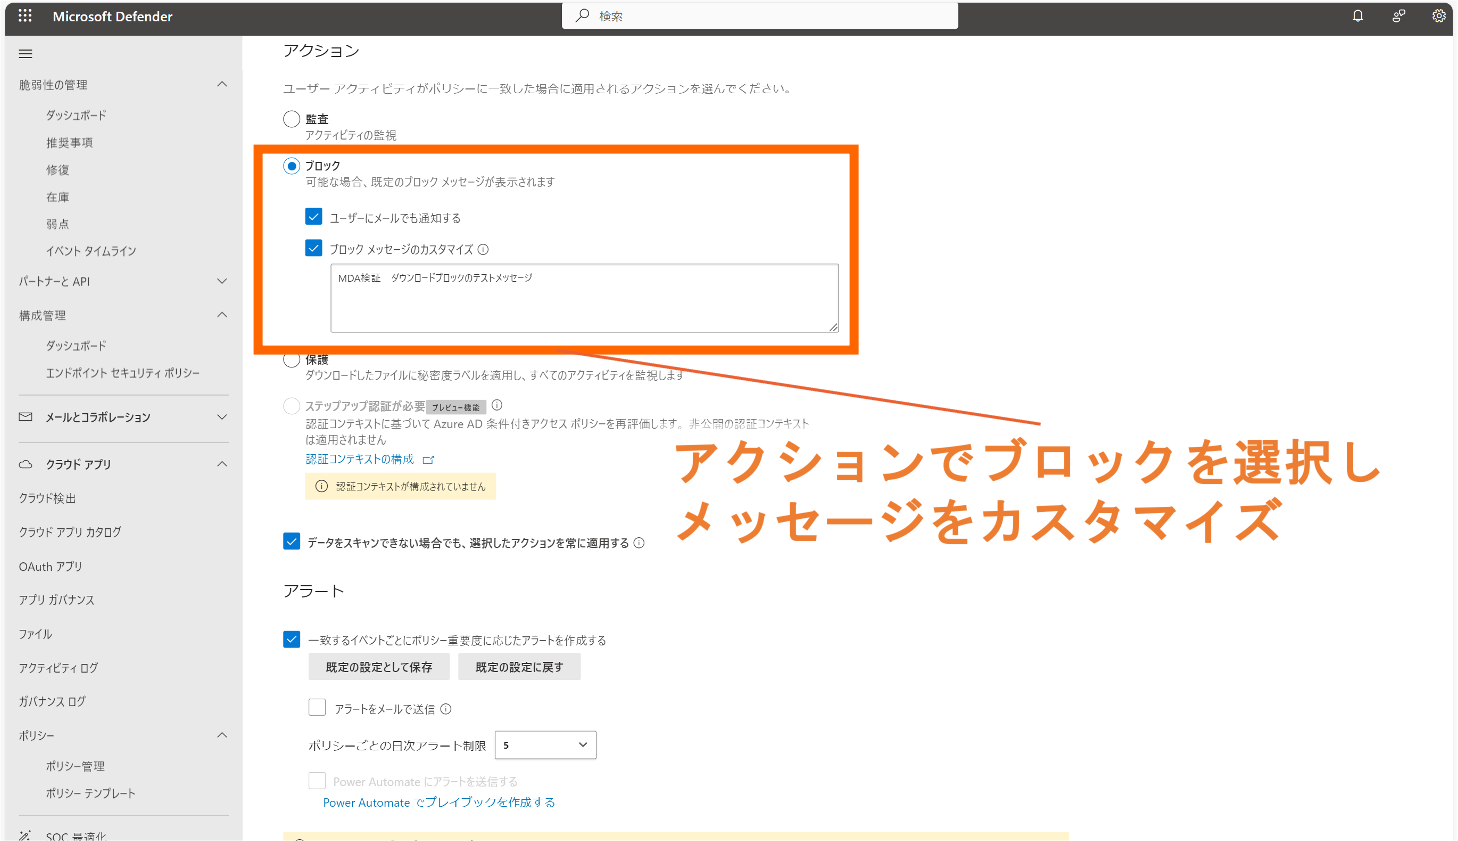Click info icon beside ステップアップ認証が必要
This screenshot has height=841, width=1458.
497,405
